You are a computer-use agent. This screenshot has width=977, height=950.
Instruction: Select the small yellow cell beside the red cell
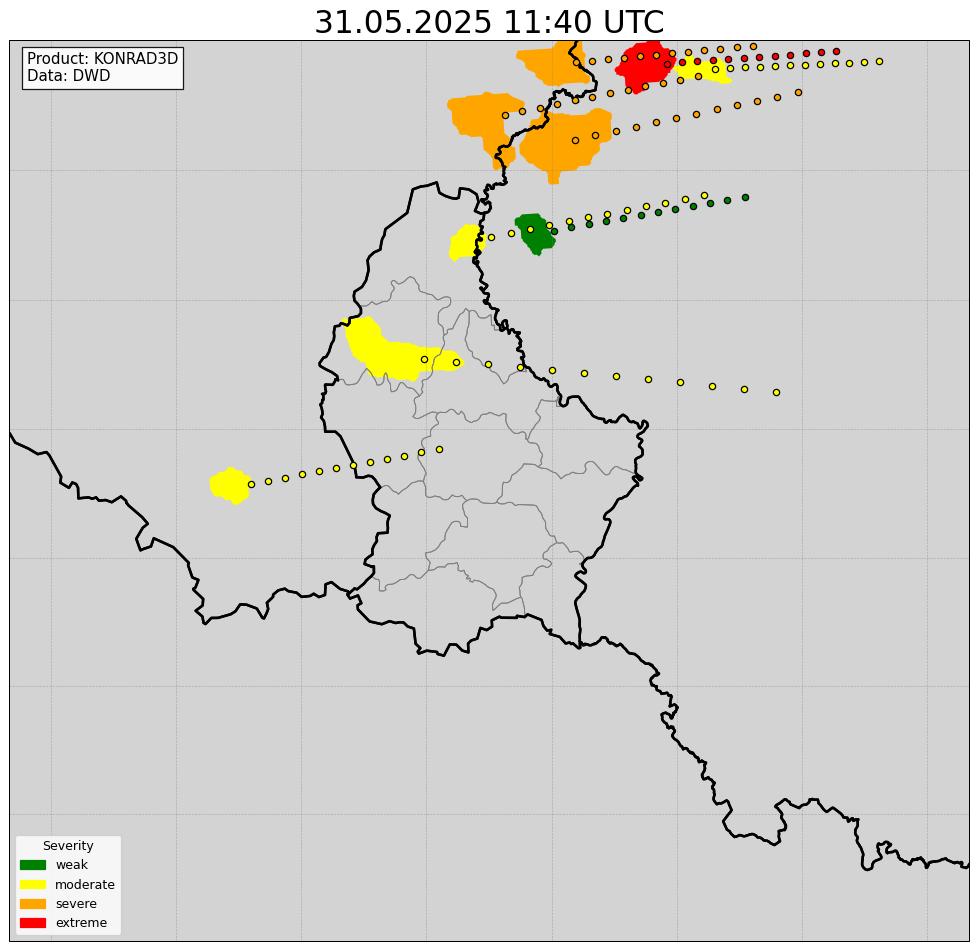click(x=704, y=70)
